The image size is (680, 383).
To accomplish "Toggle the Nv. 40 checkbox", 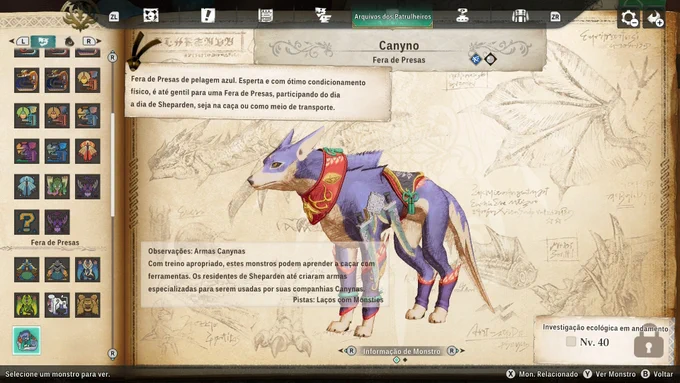I will 571,341.
